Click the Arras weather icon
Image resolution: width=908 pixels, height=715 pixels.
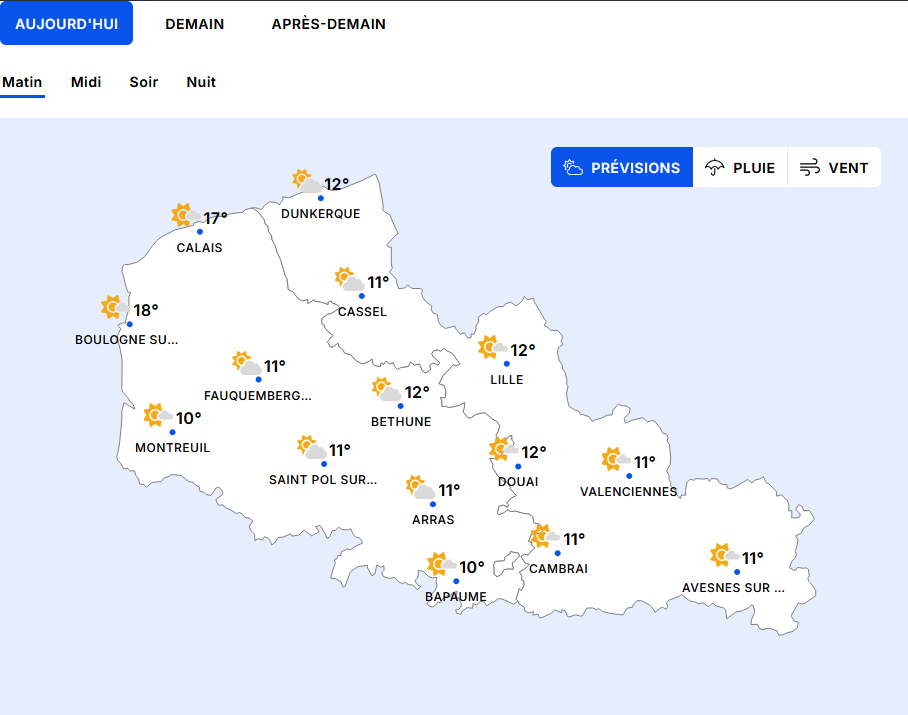coord(420,487)
